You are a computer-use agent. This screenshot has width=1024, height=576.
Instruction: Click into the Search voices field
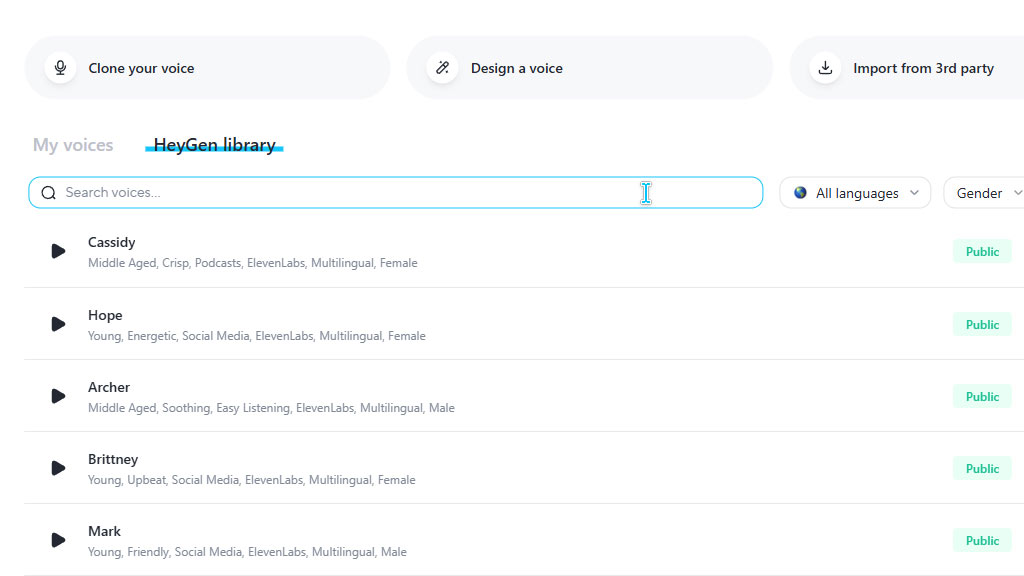pos(396,193)
